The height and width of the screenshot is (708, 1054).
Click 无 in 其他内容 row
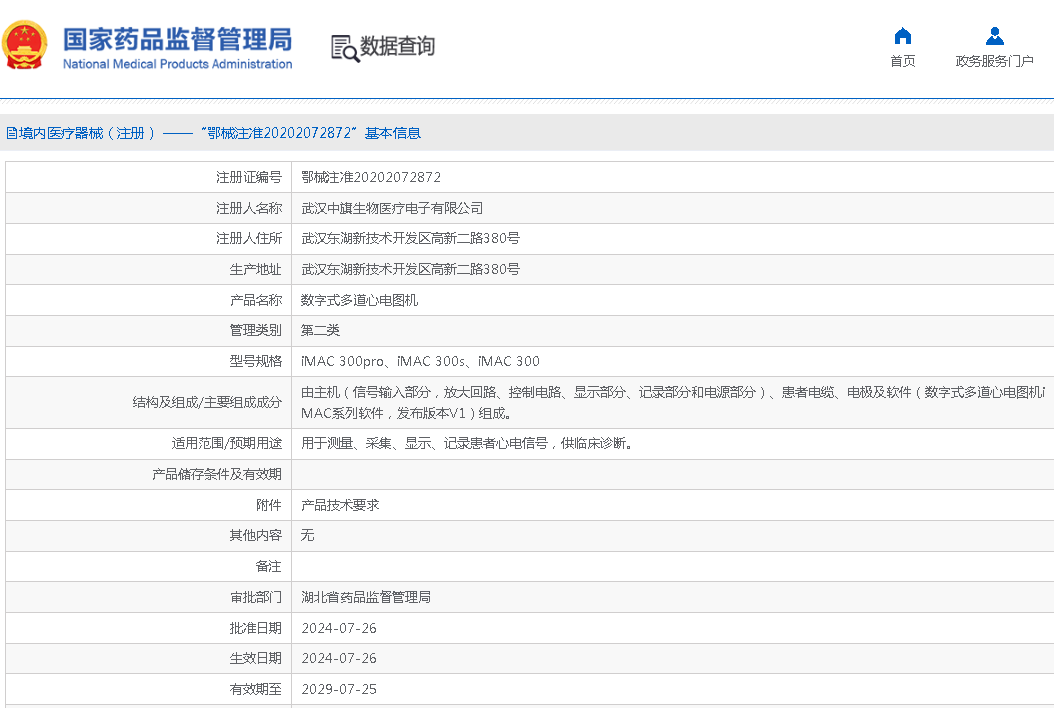(307, 535)
